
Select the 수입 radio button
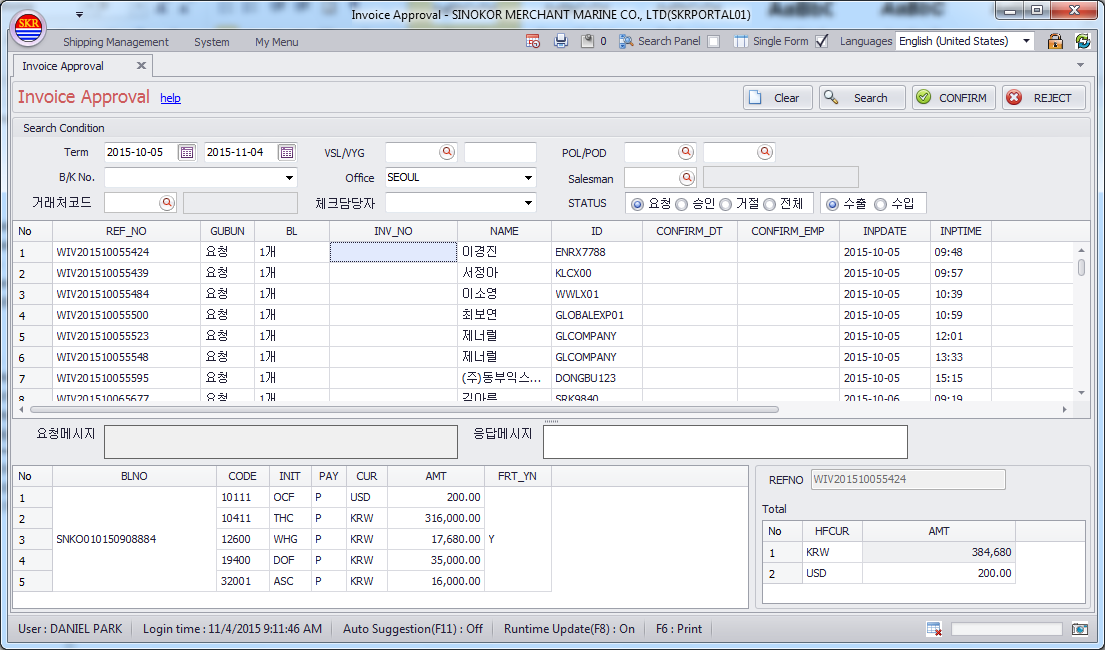point(881,204)
